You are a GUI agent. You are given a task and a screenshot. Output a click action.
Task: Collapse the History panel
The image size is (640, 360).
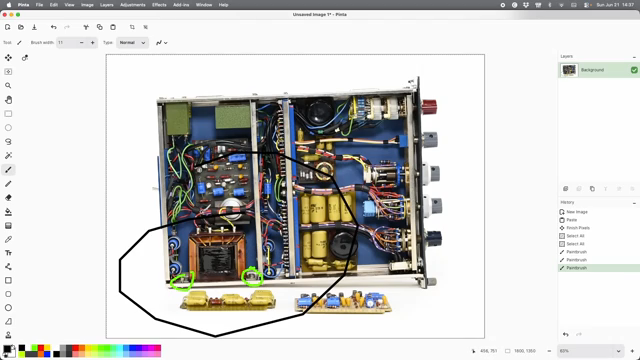click(x=634, y=203)
